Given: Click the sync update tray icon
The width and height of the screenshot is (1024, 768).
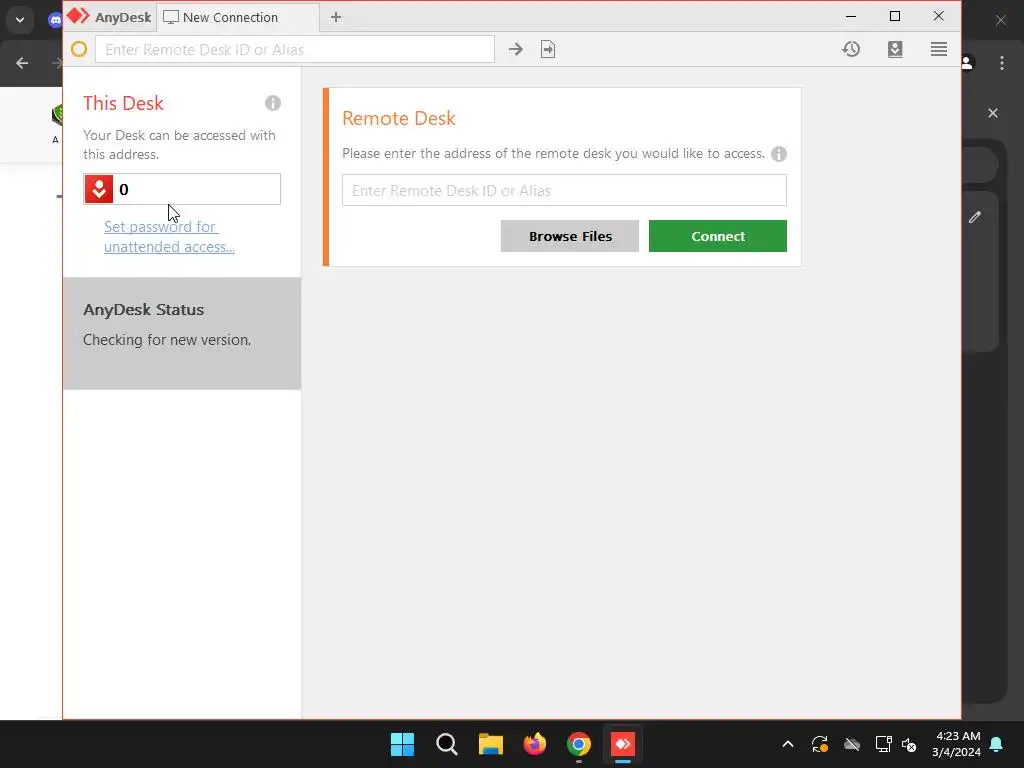Looking at the screenshot, I should (x=820, y=744).
